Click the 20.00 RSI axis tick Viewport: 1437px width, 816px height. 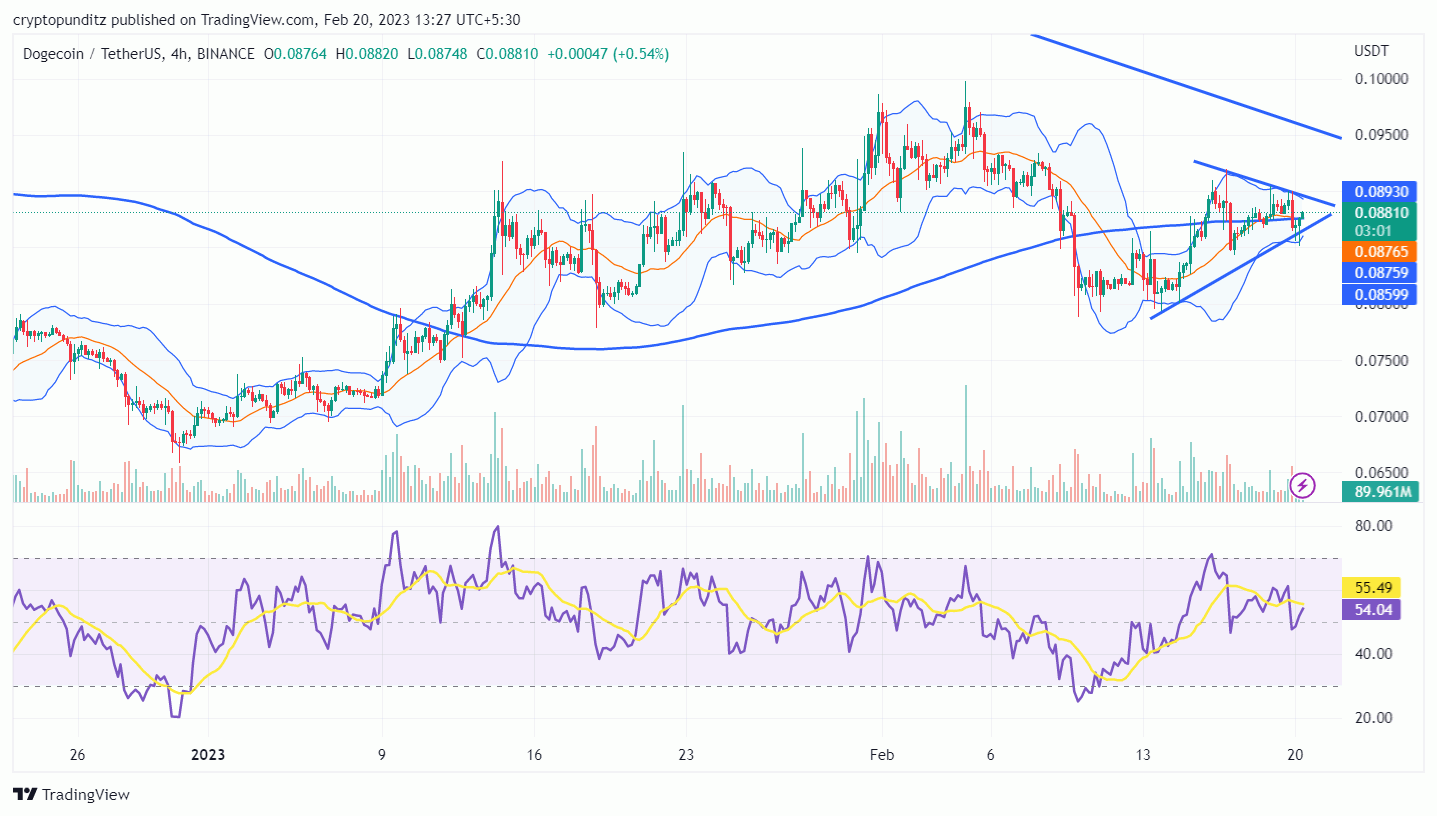tap(1373, 718)
